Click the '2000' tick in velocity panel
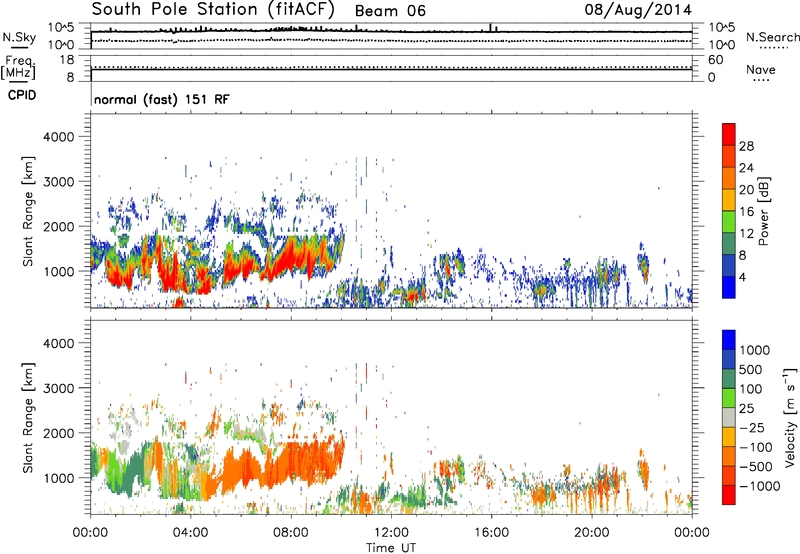 (x=59, y=434)
